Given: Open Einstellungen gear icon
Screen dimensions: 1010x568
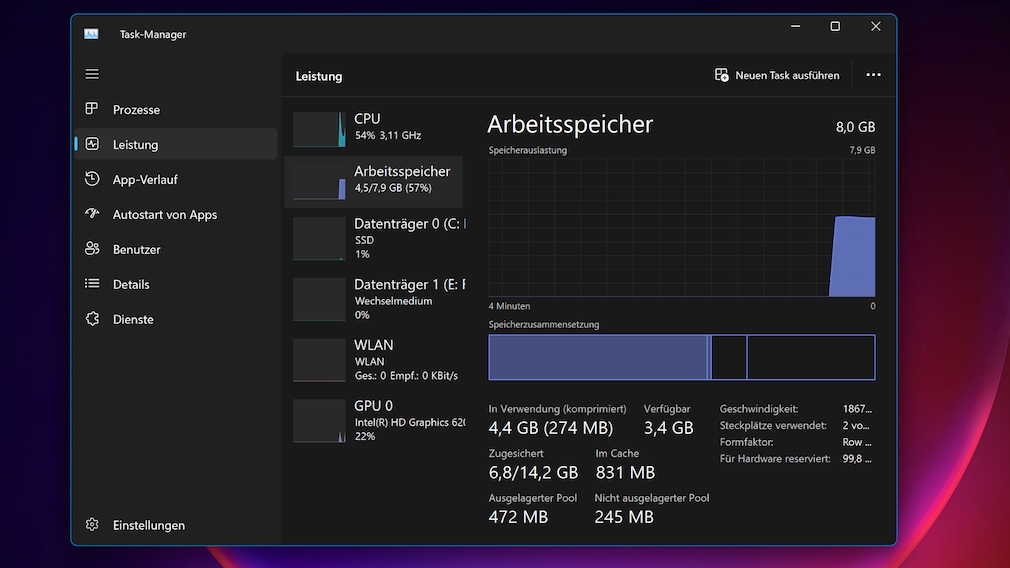Looking at the screenshot, I should [92, 525].
